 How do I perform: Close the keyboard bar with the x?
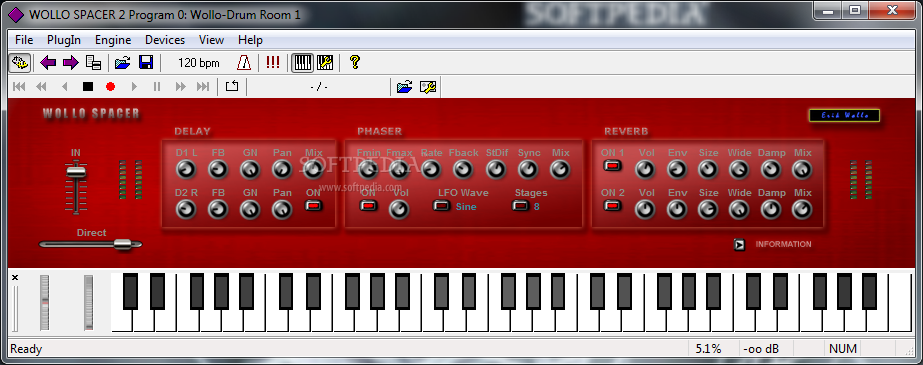pos(15,277)
